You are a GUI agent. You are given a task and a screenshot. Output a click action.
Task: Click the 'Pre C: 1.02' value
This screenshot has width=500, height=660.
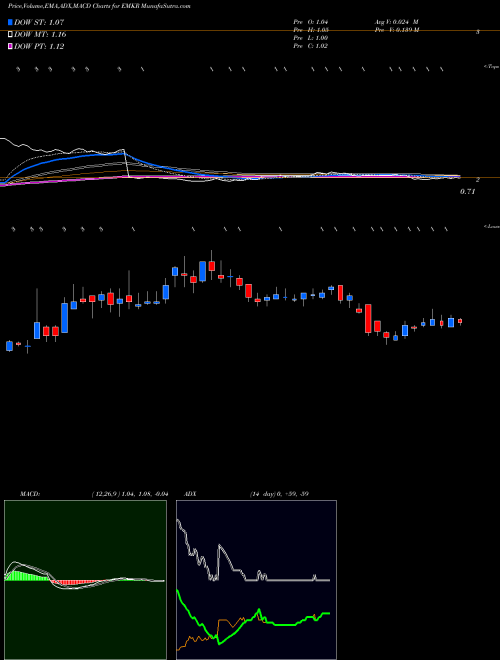[x=311, y=46]
